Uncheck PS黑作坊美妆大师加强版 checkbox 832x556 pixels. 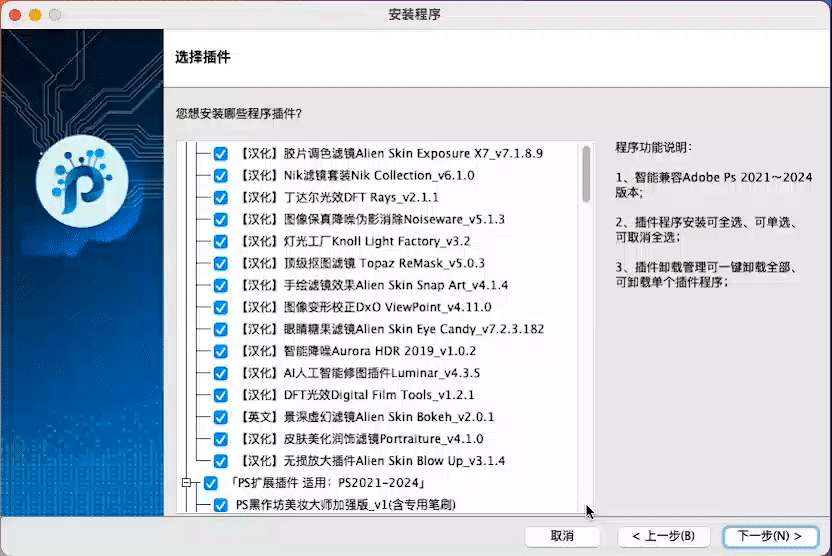(221, 505)
